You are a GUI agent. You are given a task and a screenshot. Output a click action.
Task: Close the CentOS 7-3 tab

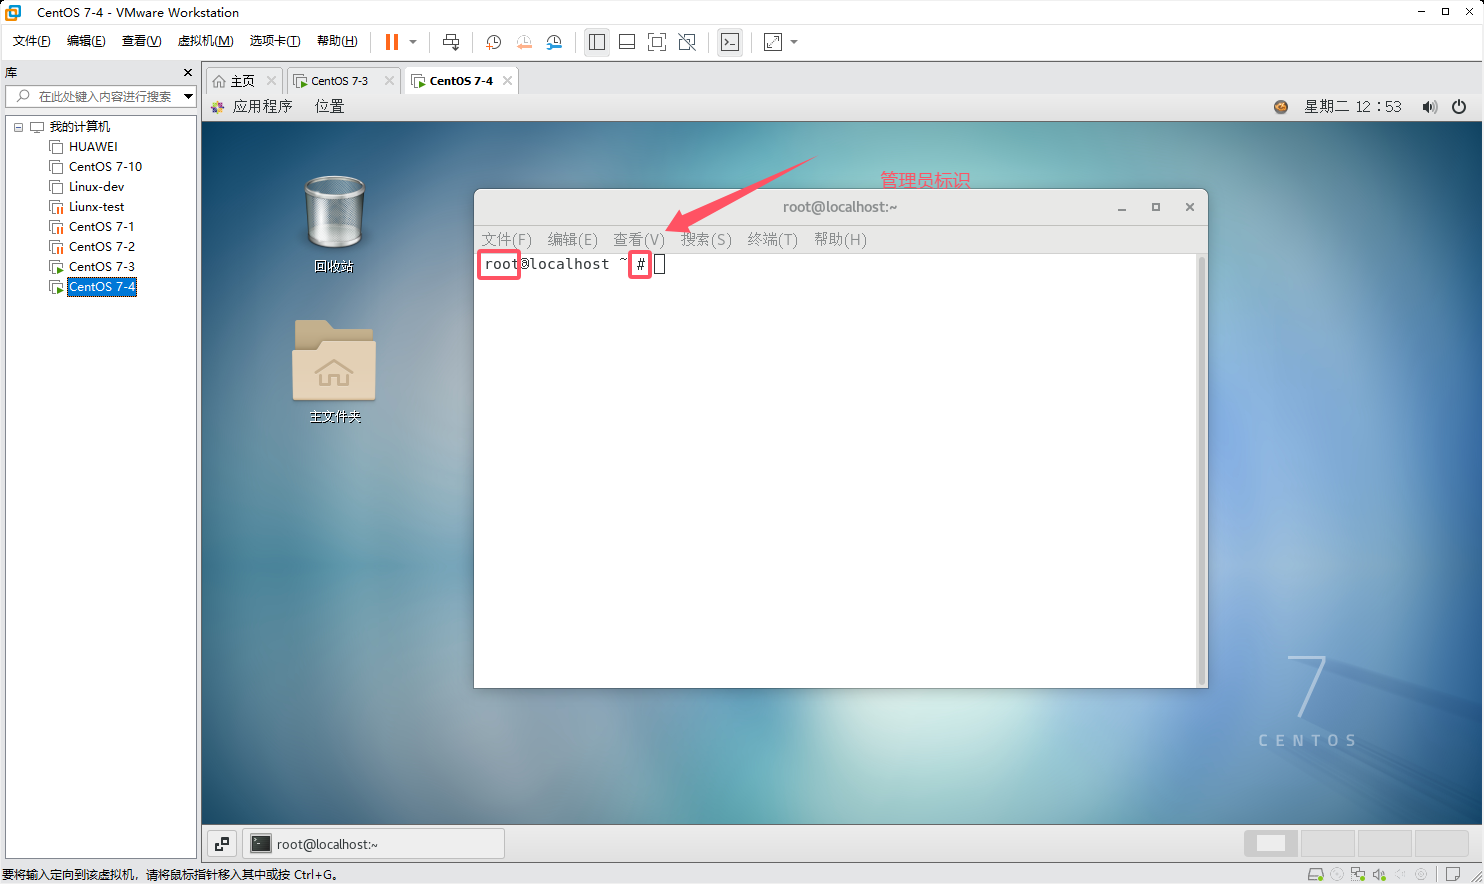tap(389, 81)
